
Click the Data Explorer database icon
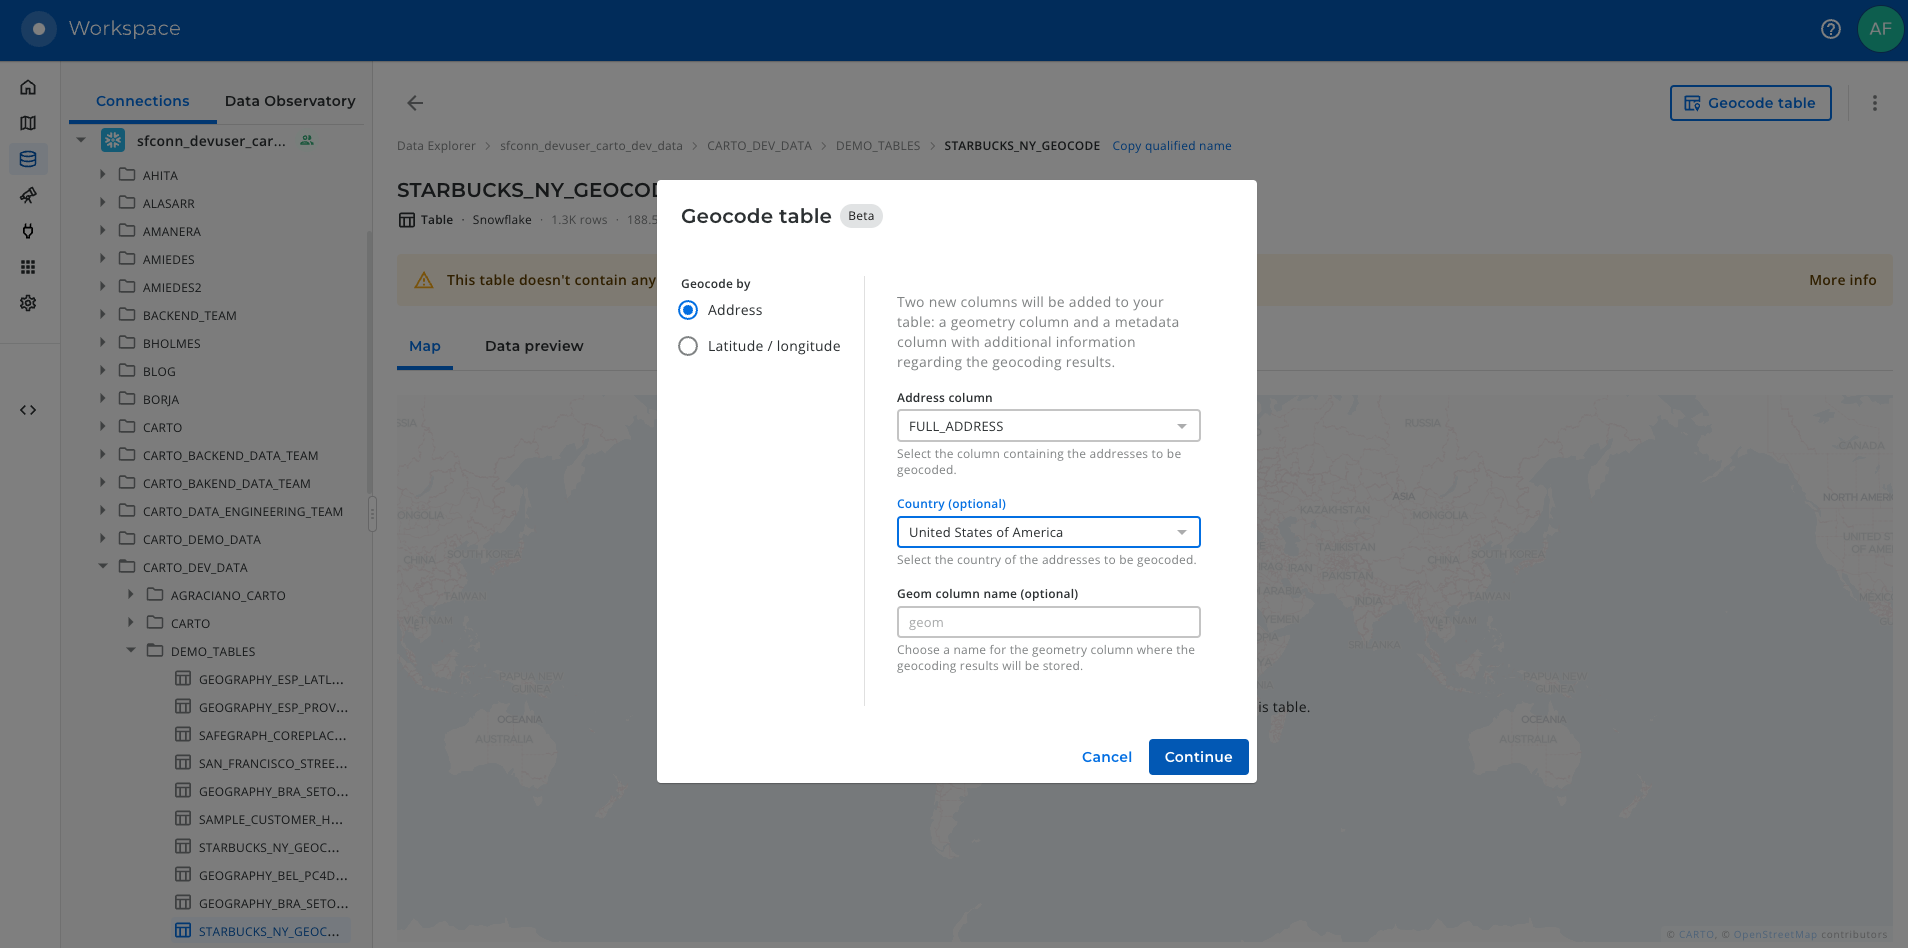click(28, 159)
